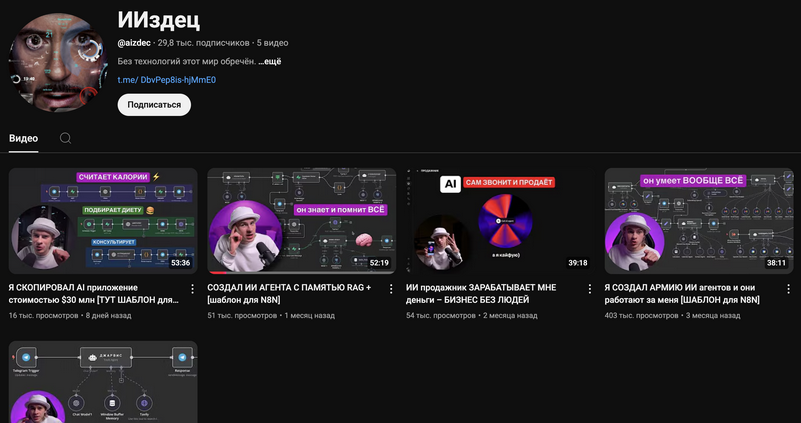This screenshot has width=801, height=423.
Task: Open the three-dot menu for the ИИ продажник video
Action: coord(590,289)
